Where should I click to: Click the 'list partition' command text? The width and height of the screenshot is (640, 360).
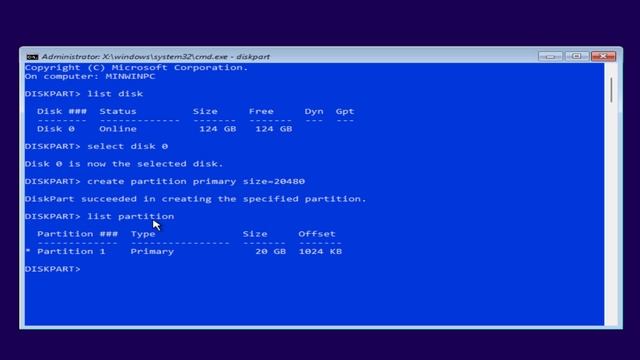(x=131, y=216)
